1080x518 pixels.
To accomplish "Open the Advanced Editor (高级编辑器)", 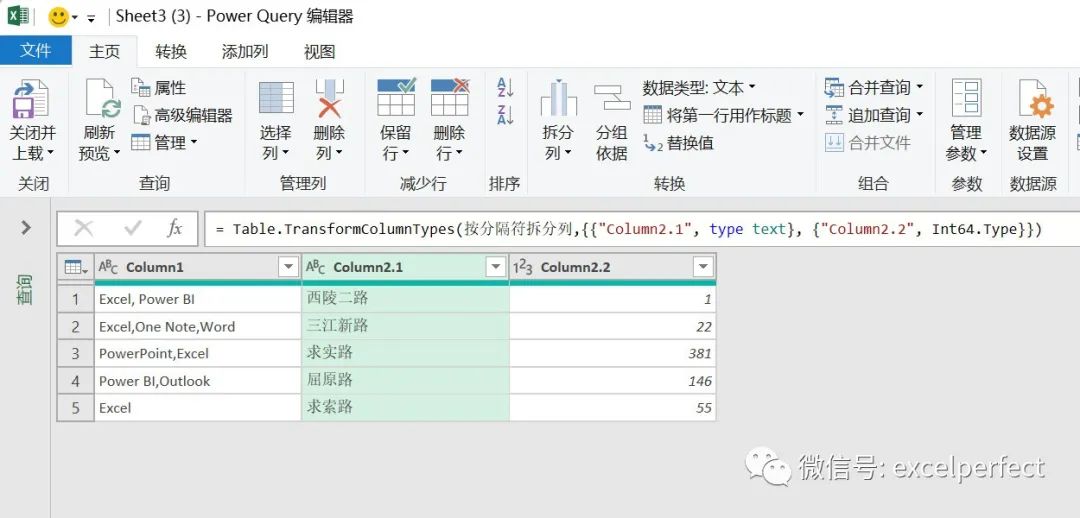I will [183, 115].
